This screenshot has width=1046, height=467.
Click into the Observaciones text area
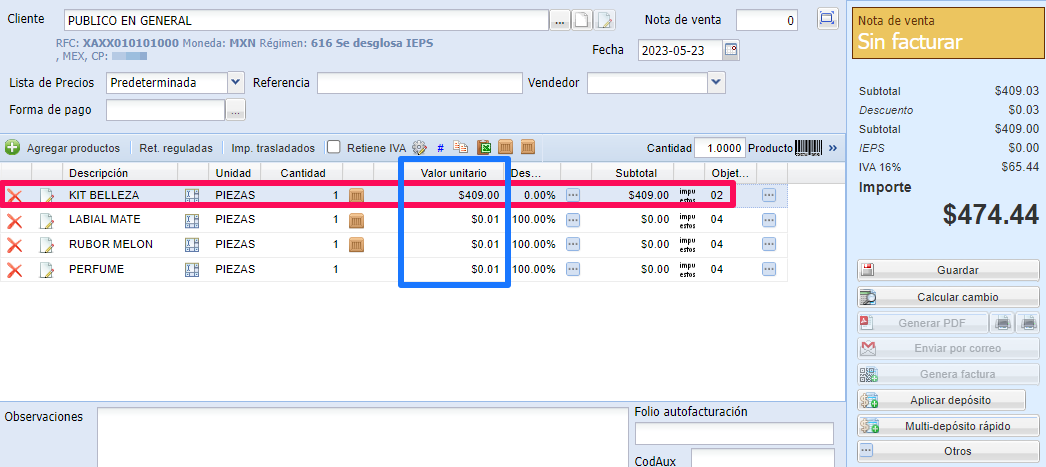(361, 436)
